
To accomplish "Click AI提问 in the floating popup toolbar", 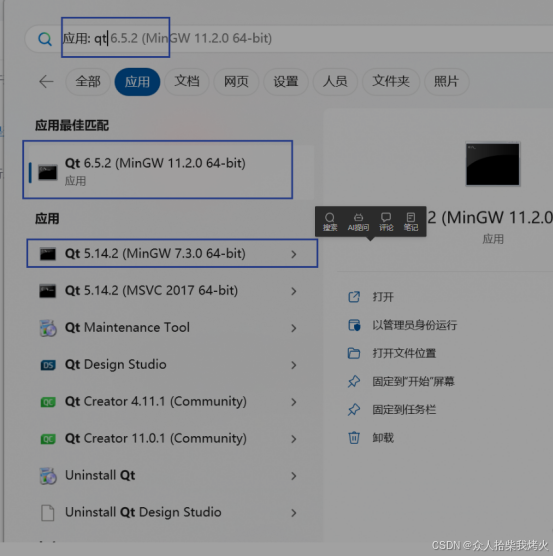I will [358, 222].
